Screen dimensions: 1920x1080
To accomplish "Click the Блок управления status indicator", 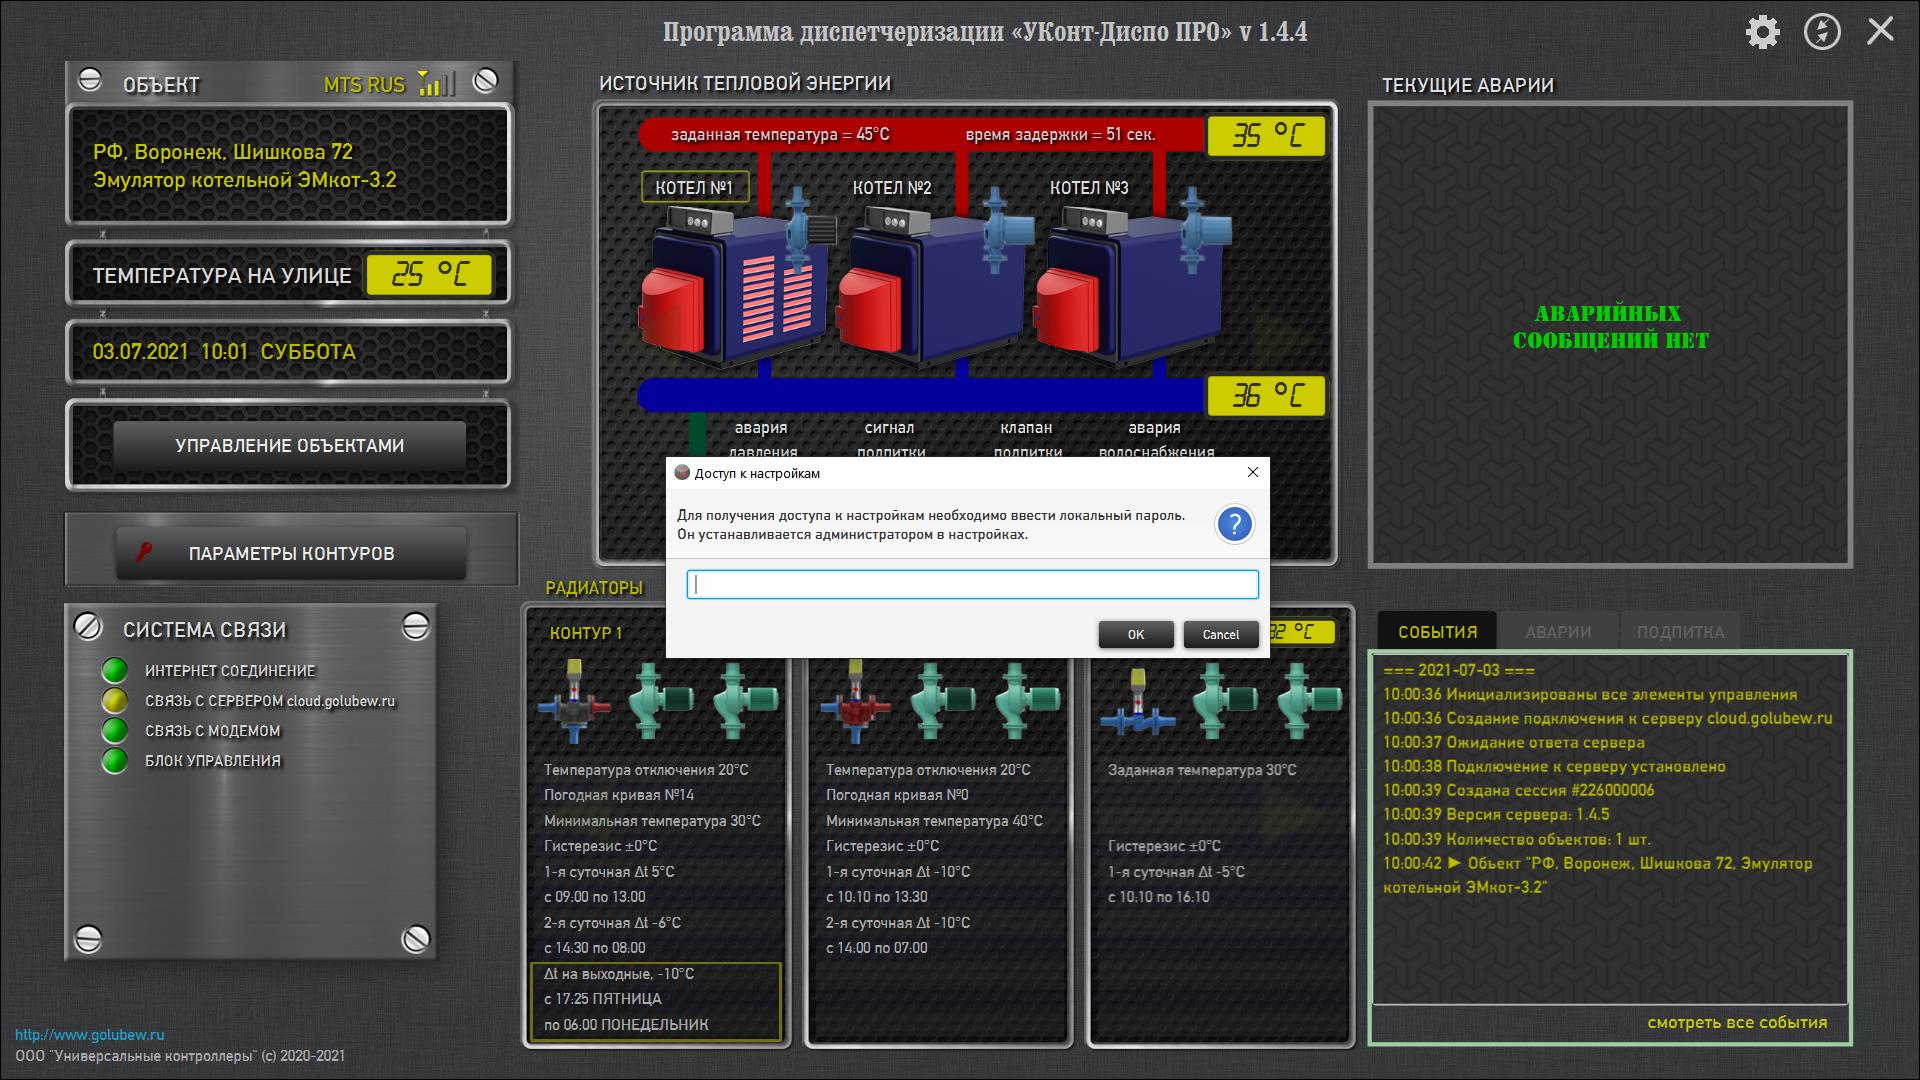I will pos(115,761).
